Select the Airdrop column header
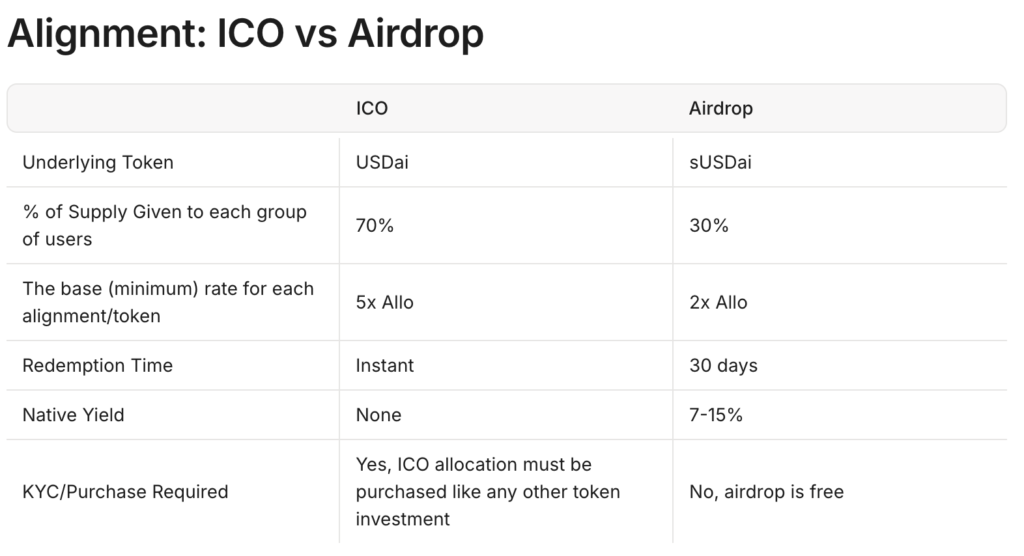The width and height of the screenshot is (1024, 556). pos(720,108)
